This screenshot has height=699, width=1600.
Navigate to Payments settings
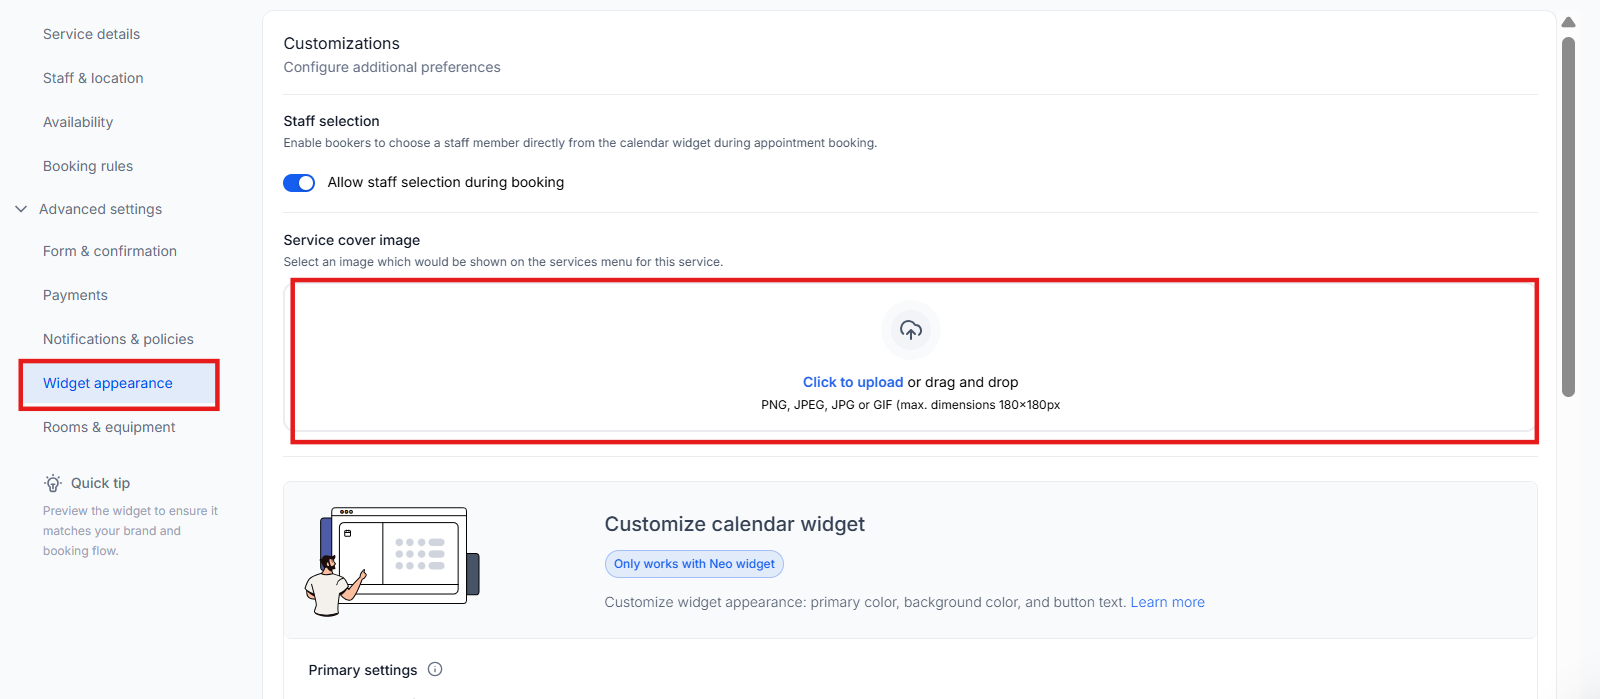pos(75,295)
